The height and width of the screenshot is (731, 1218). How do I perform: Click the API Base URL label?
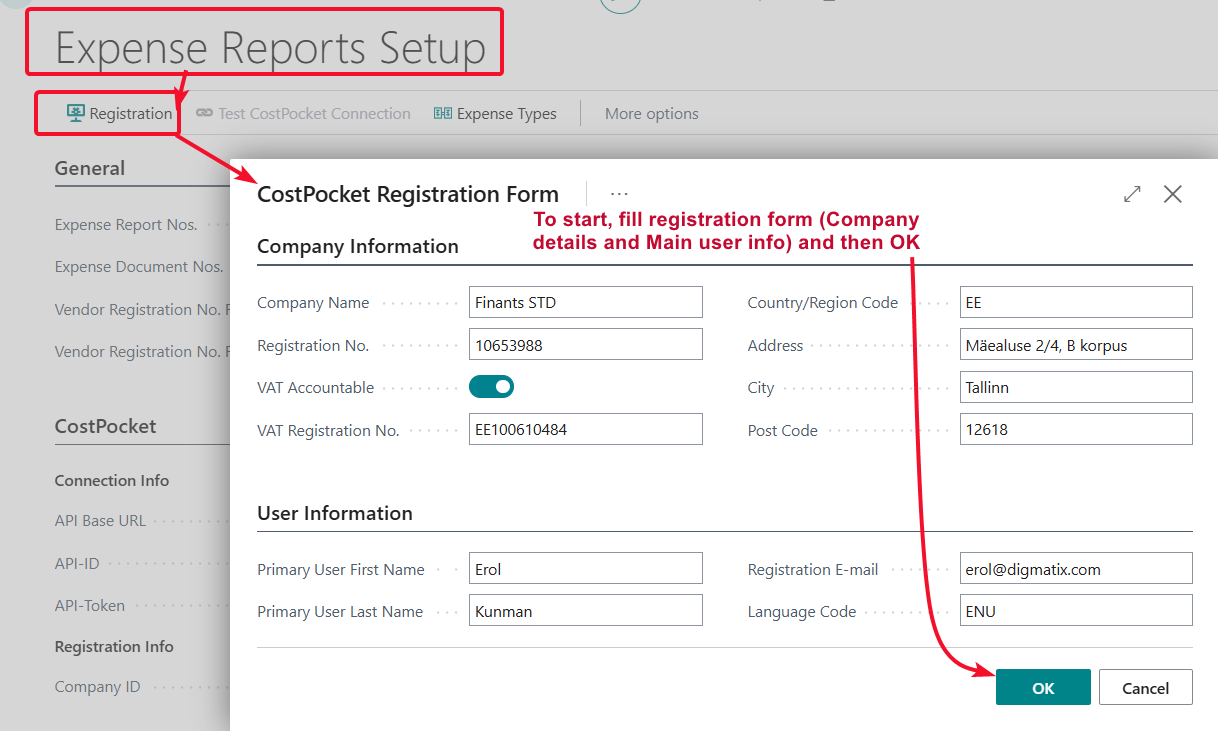click(x=100, y=520)
